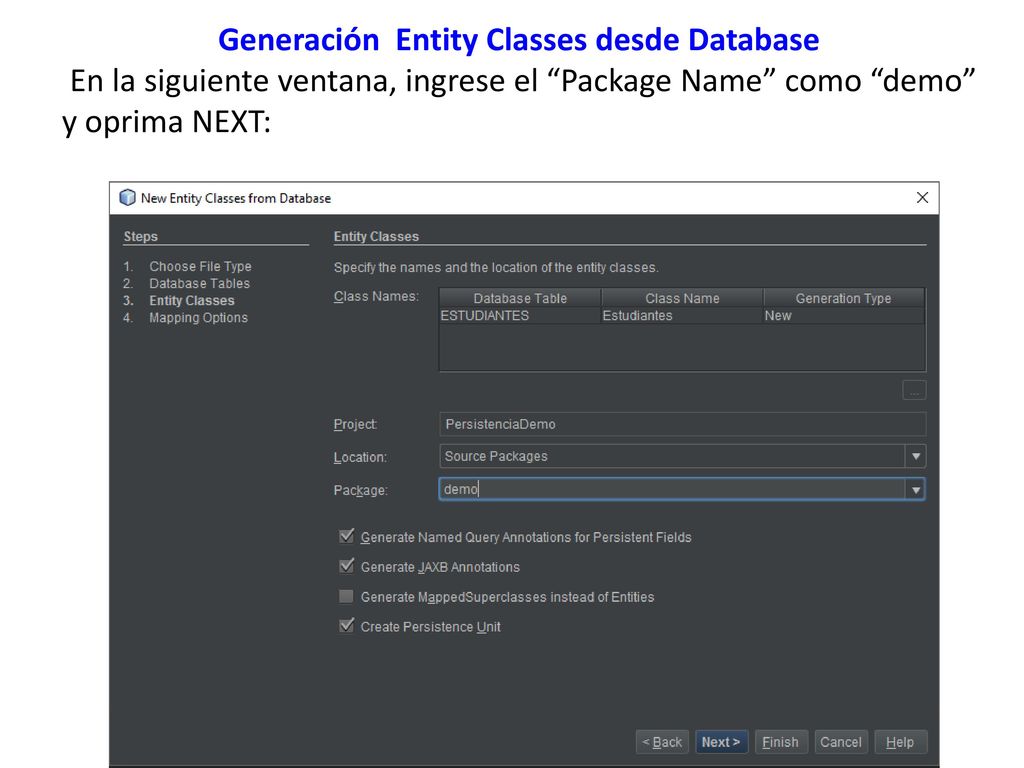The image size is (1024, 768).
Task: Click the Package text field containing demo
Action: [672, 489]
